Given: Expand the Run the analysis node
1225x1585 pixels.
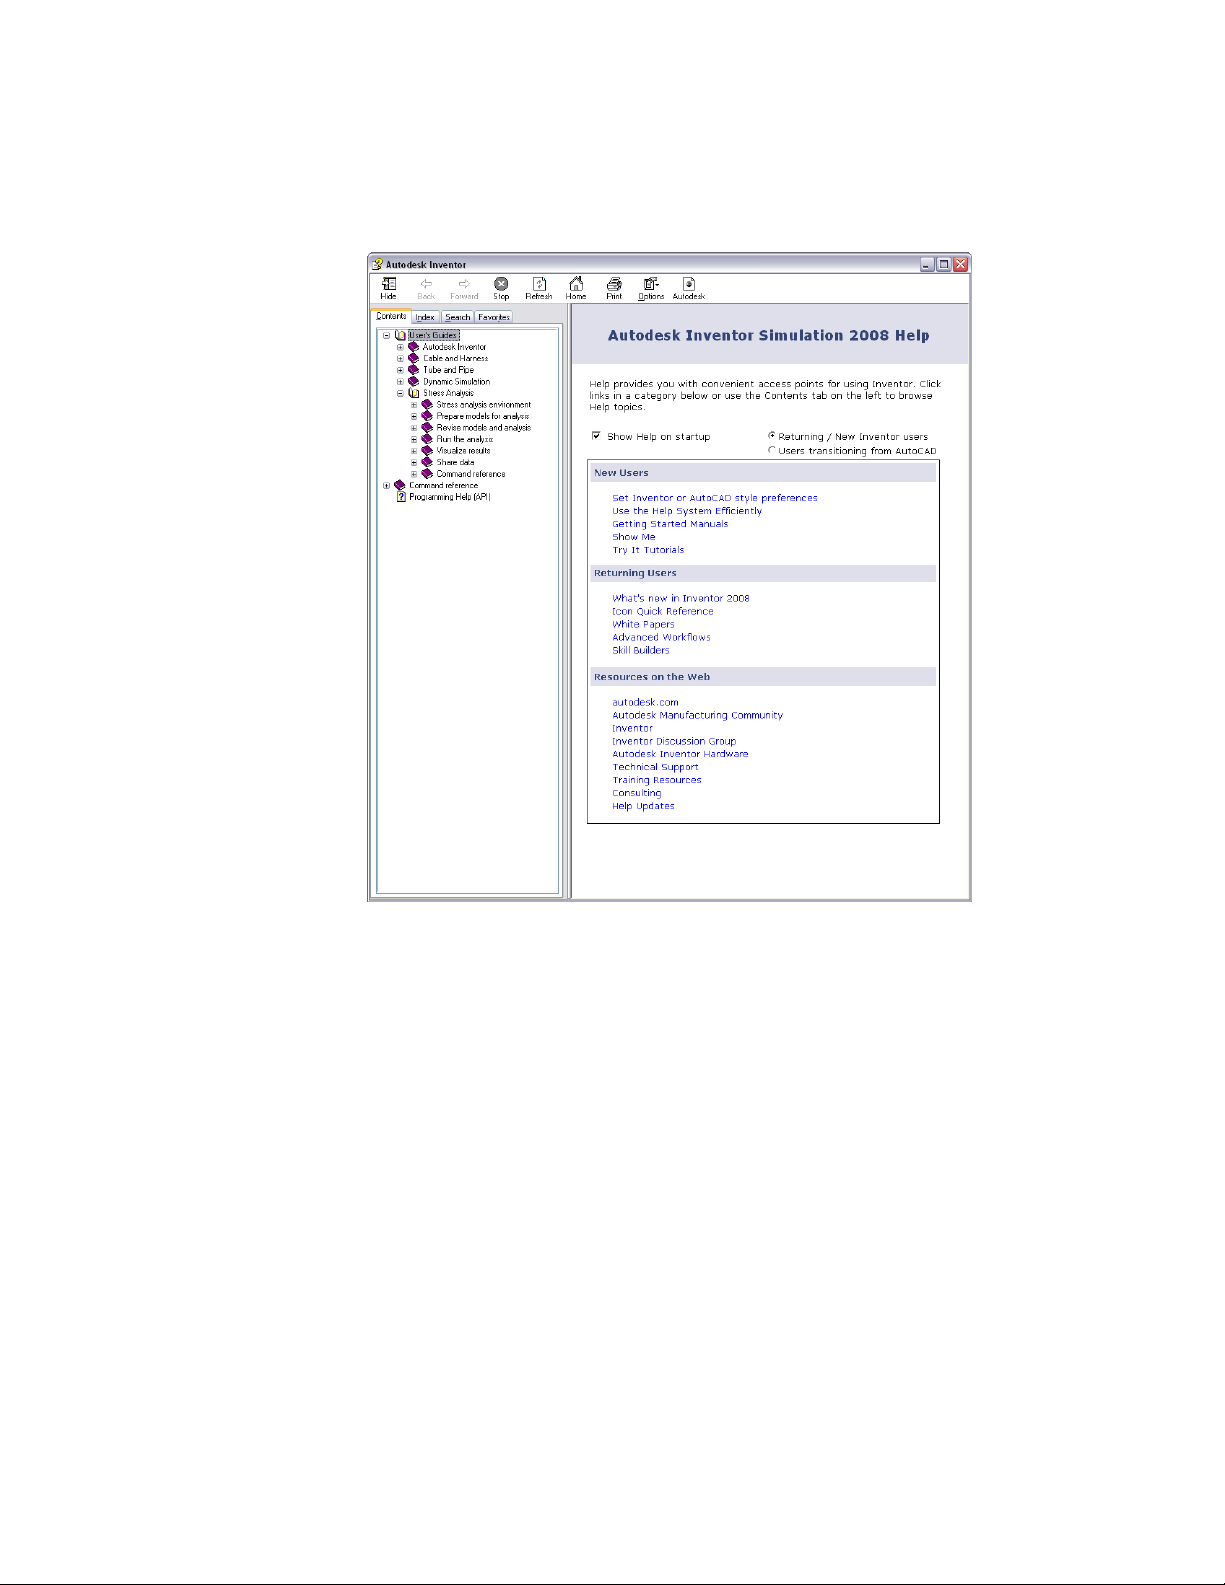Looking at the screenshot, I should click(414, 439).
